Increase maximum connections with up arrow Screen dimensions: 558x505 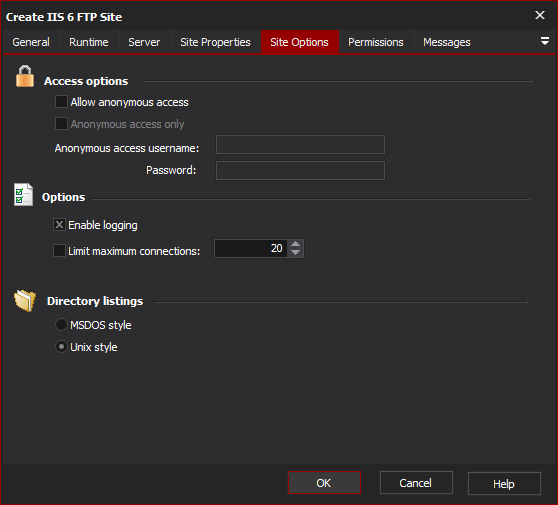tap(295, 244)
